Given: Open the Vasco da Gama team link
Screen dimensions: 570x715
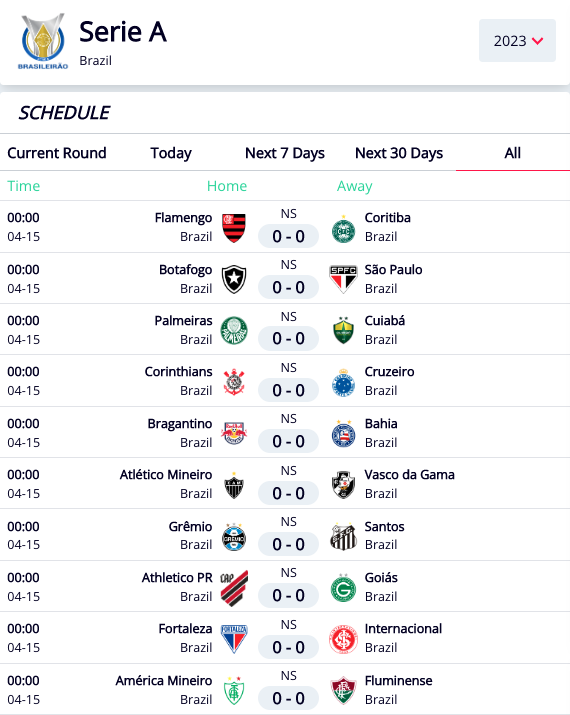Looking at the screenshot, I should tap(409, 475).
